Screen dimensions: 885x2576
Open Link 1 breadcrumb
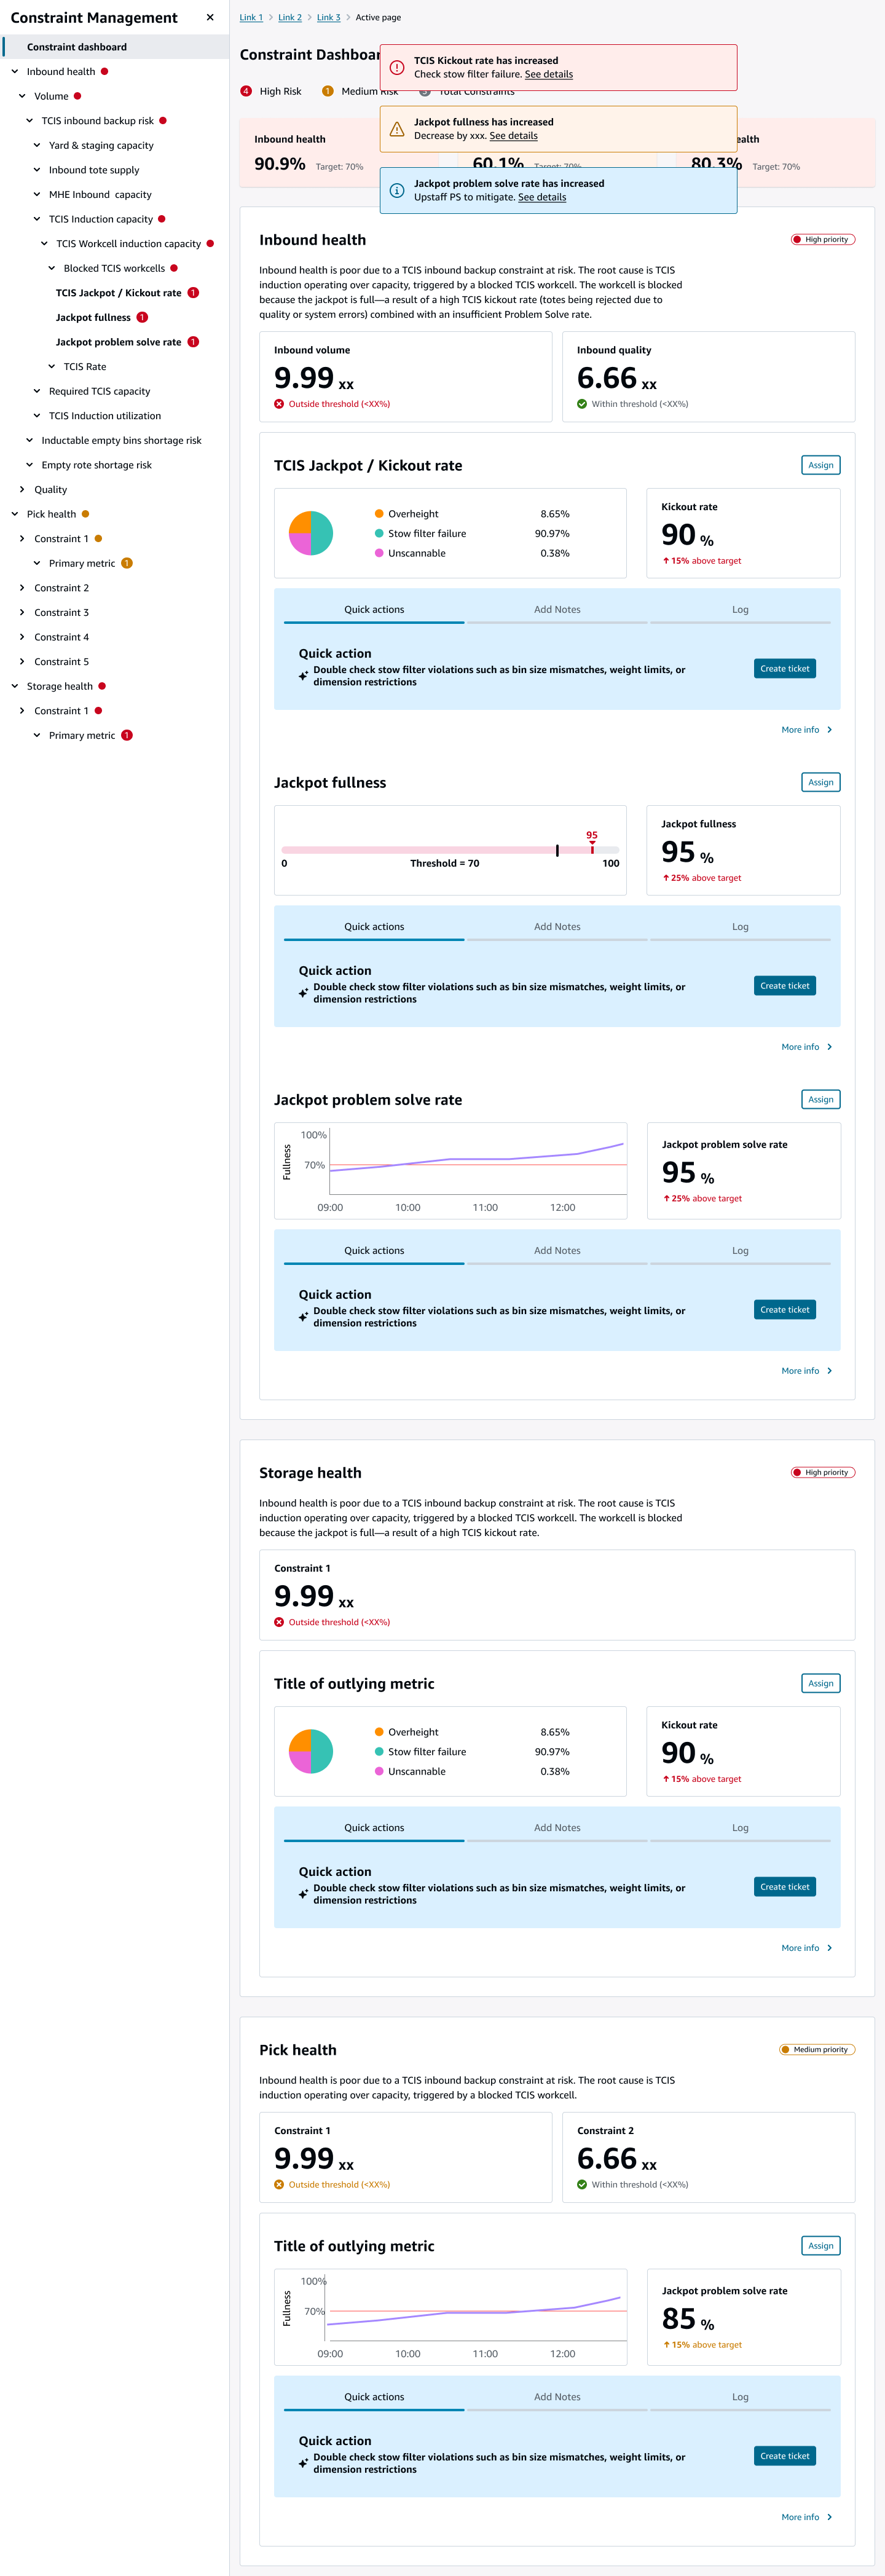tap(251, 17)
